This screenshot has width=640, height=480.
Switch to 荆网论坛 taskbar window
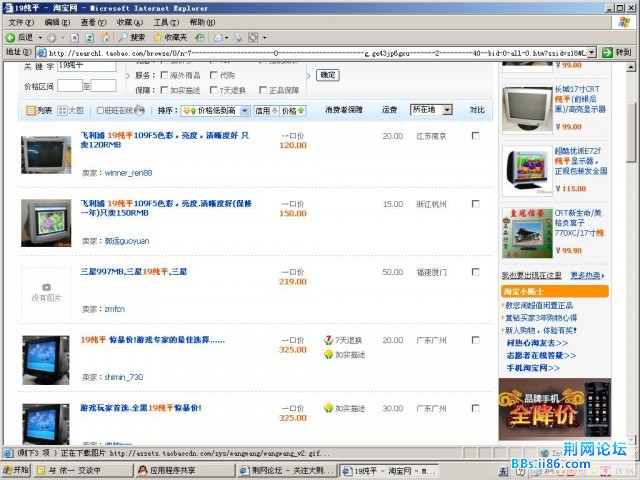pos(288,470)
